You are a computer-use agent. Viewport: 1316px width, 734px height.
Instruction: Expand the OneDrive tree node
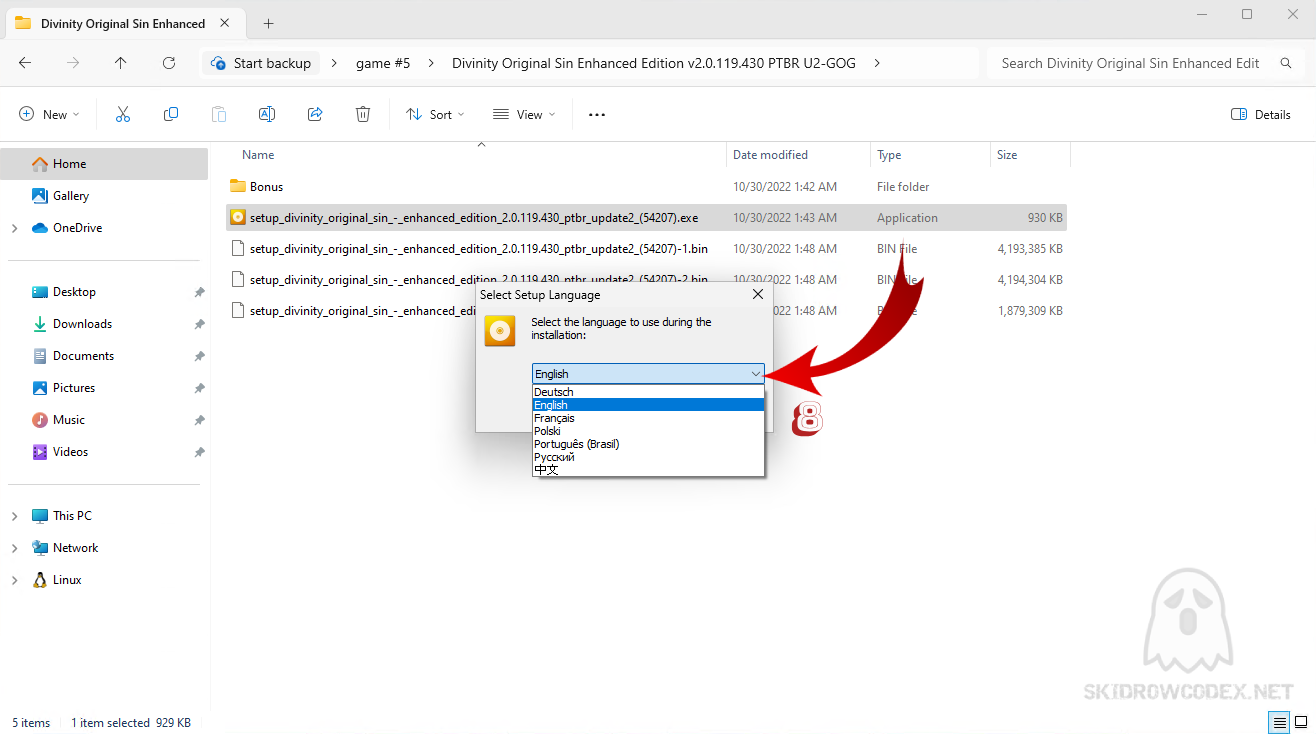click(14, 228)
